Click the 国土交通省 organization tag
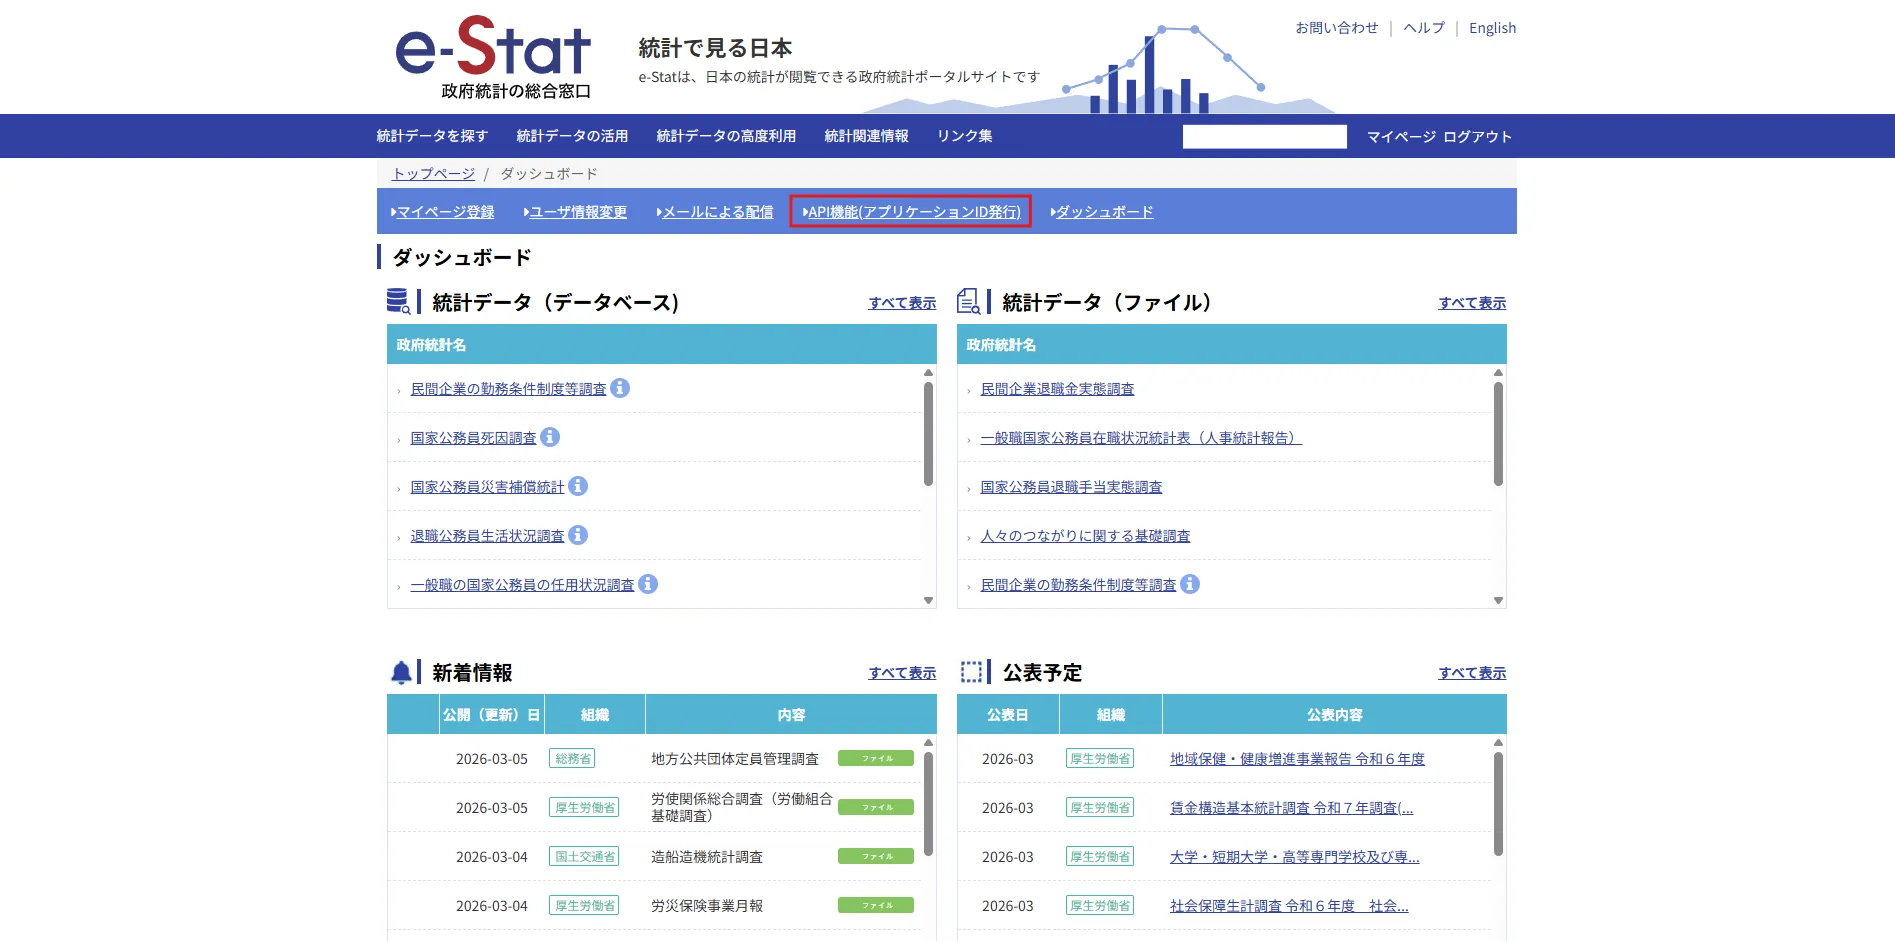This screenshot has height=941, width=1895. click(x=584, y=857)
